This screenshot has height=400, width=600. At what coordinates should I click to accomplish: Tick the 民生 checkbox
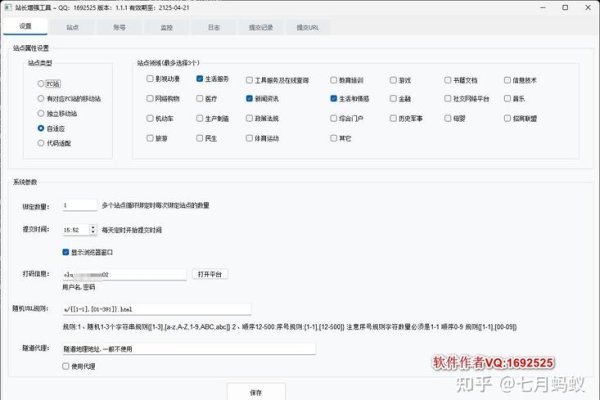[x=200, y=138]
